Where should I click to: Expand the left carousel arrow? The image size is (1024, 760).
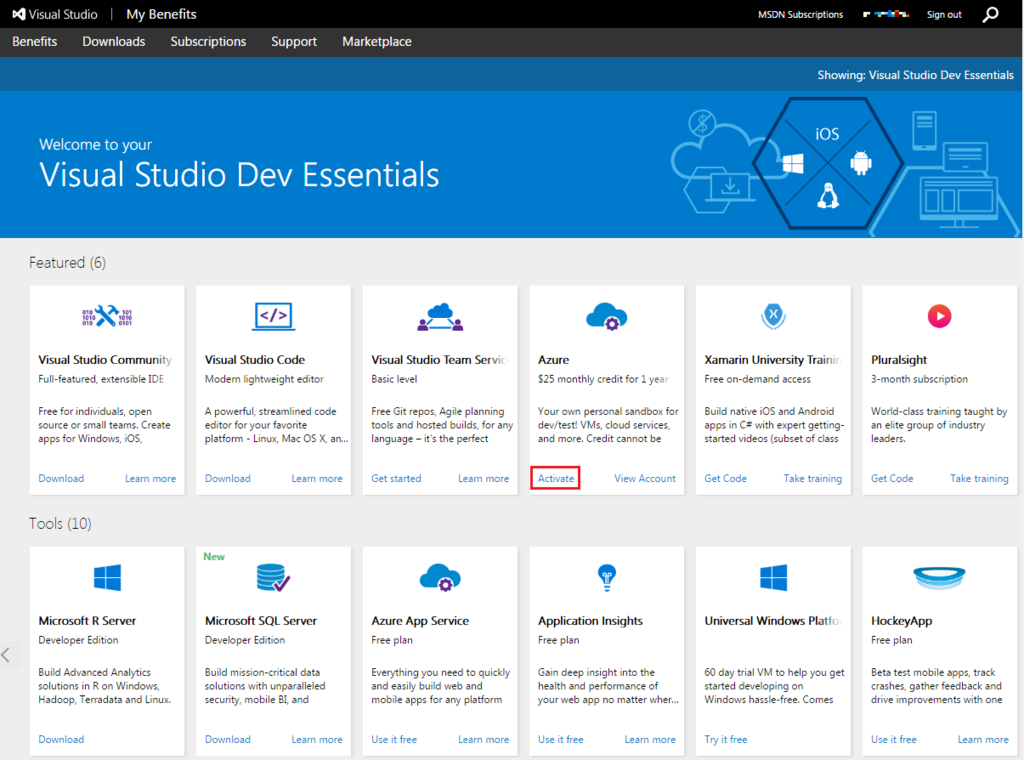pyautogui.click(x=7, y=655)
